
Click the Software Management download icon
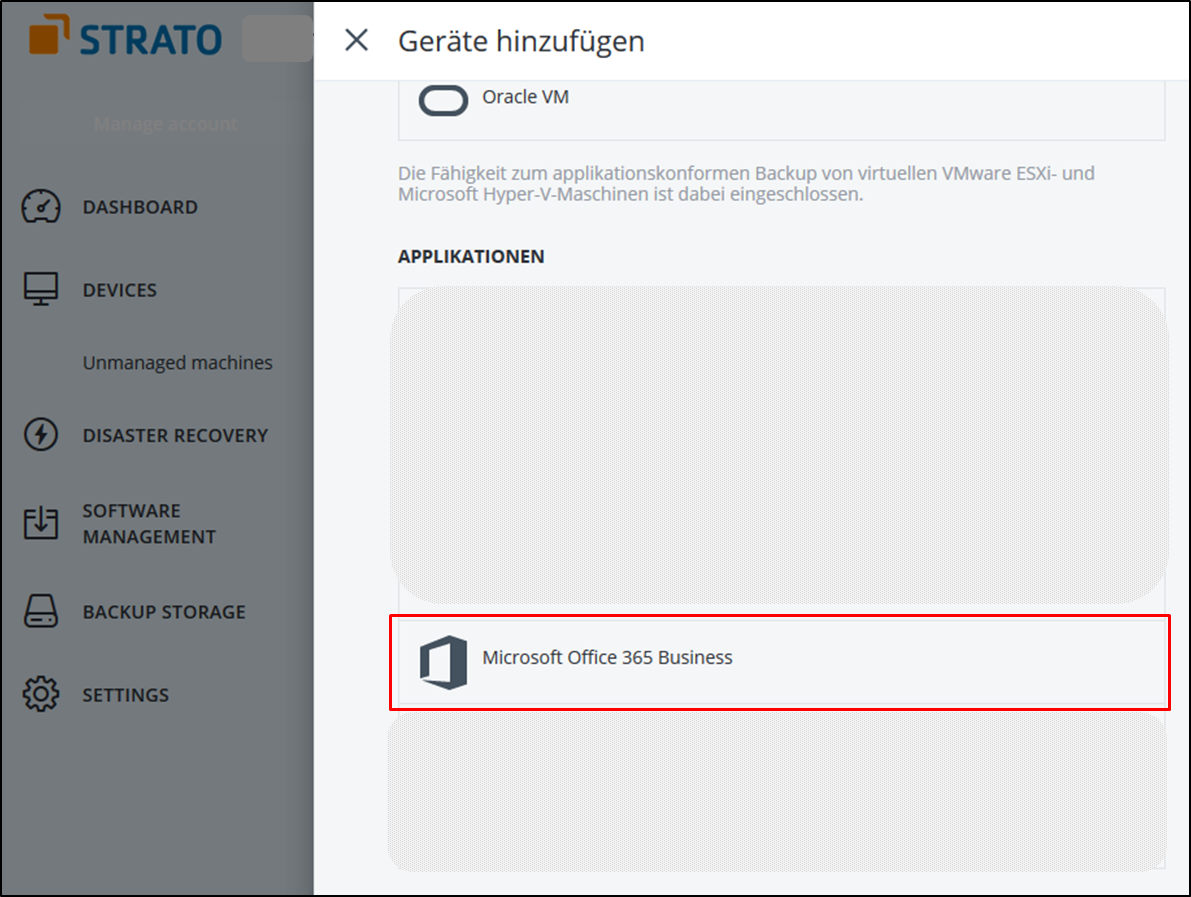[41, 523]
